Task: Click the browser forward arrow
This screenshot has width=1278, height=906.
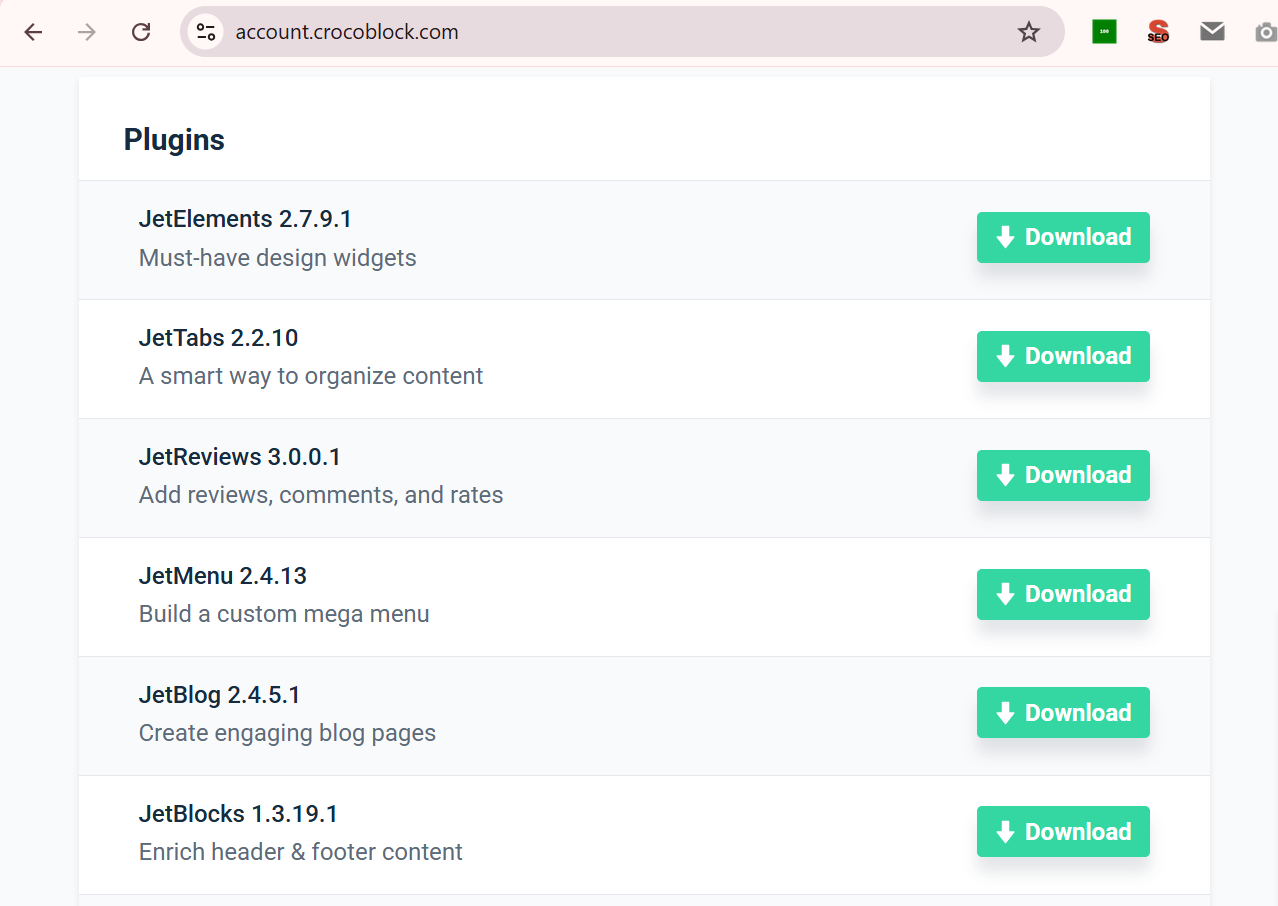Action: pyautogui.click(x=87, y=32)
